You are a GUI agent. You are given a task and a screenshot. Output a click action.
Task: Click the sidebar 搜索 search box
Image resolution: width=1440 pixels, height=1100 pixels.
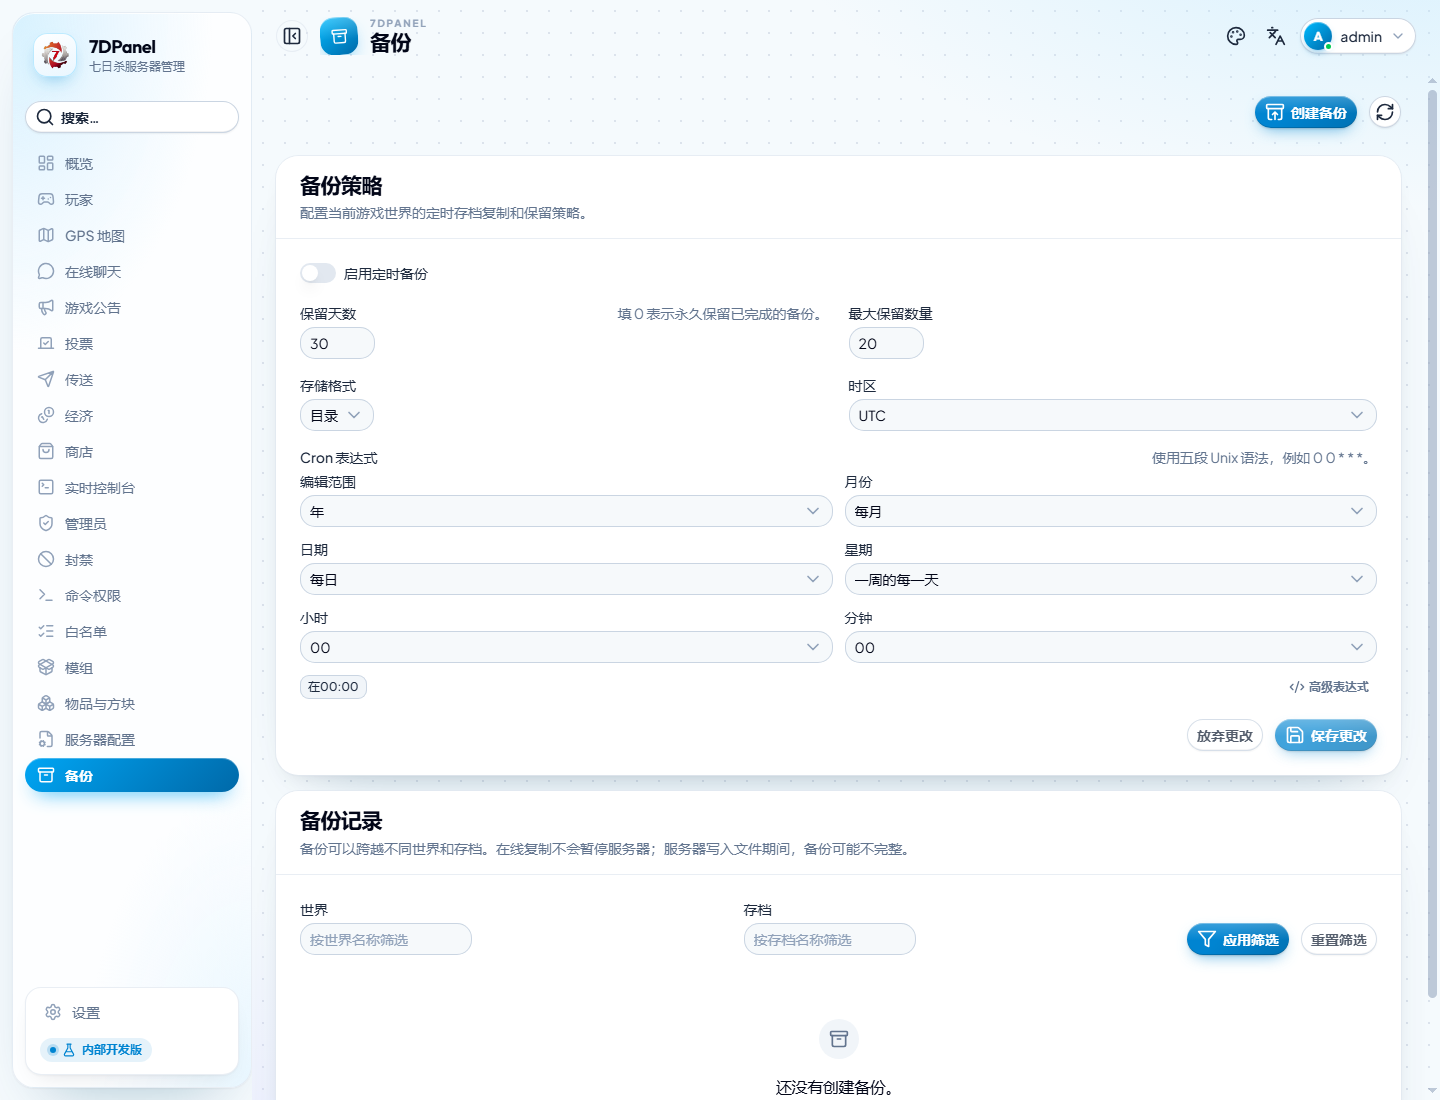(132, 117)
